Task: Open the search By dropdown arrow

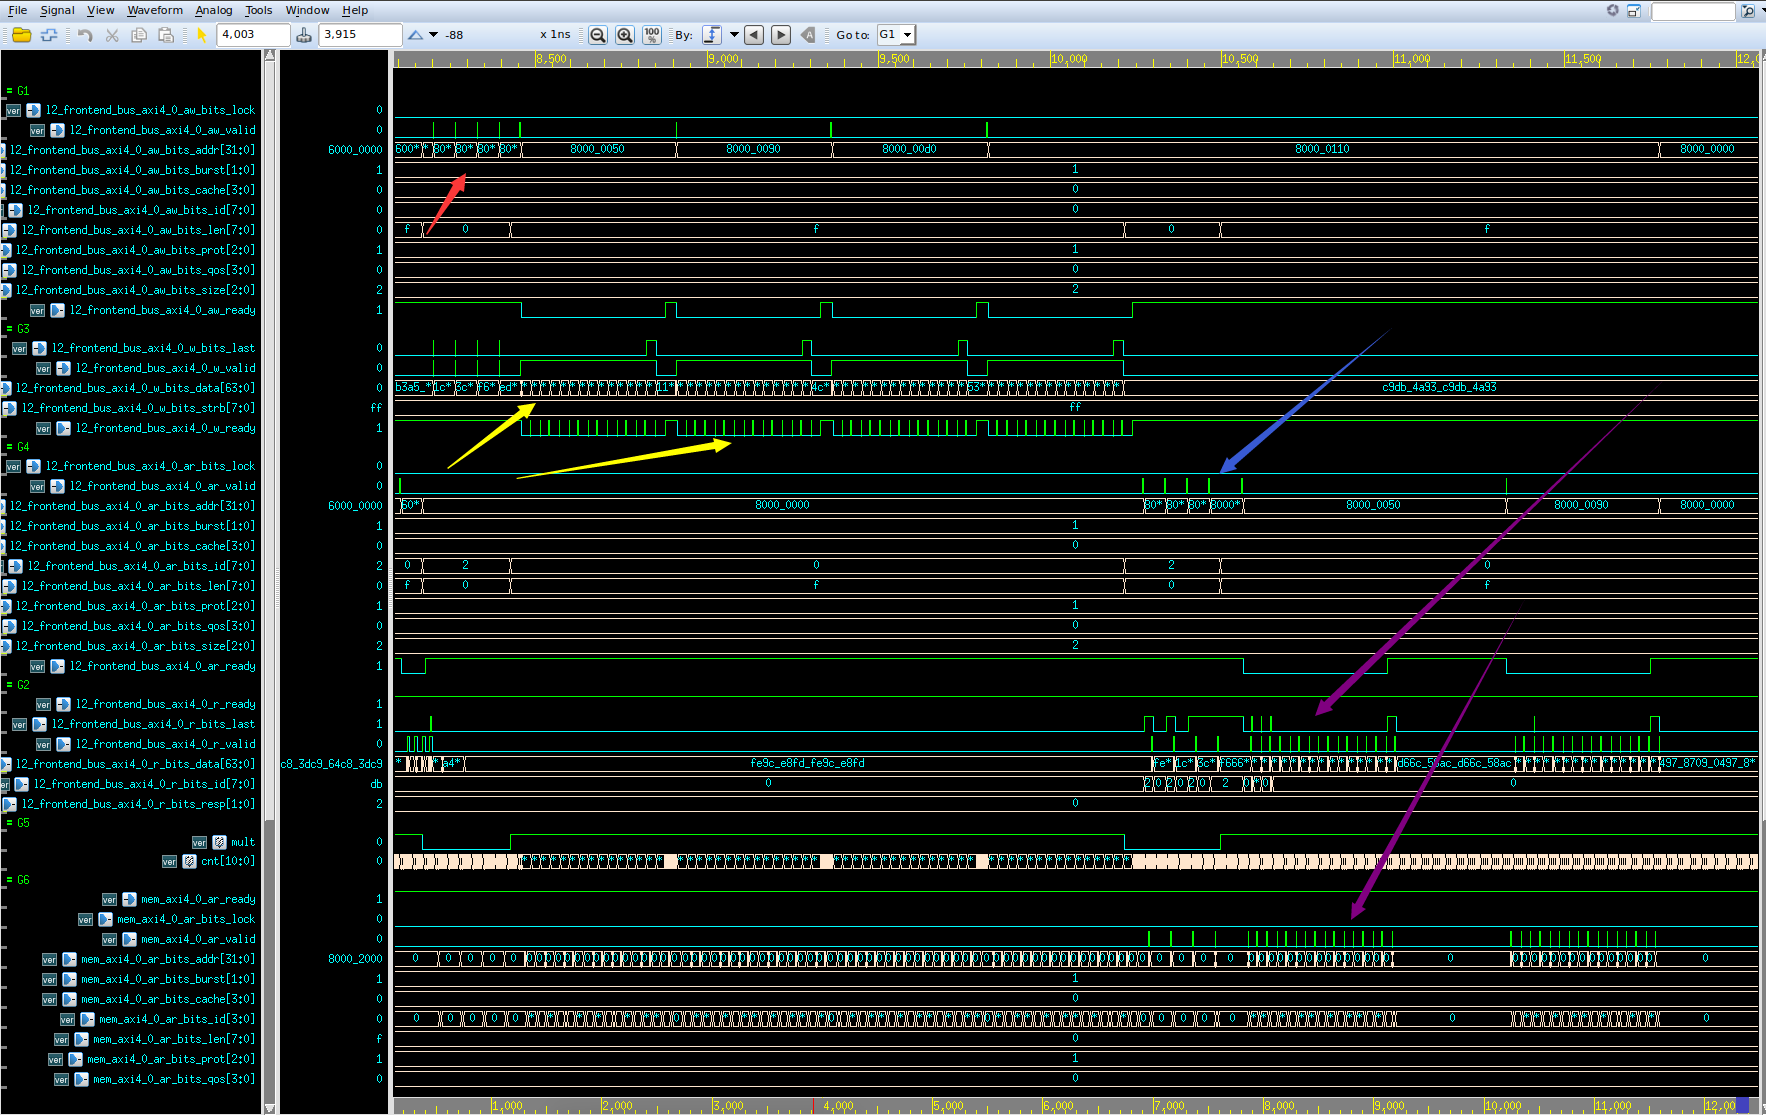Action: coord(733,35)
